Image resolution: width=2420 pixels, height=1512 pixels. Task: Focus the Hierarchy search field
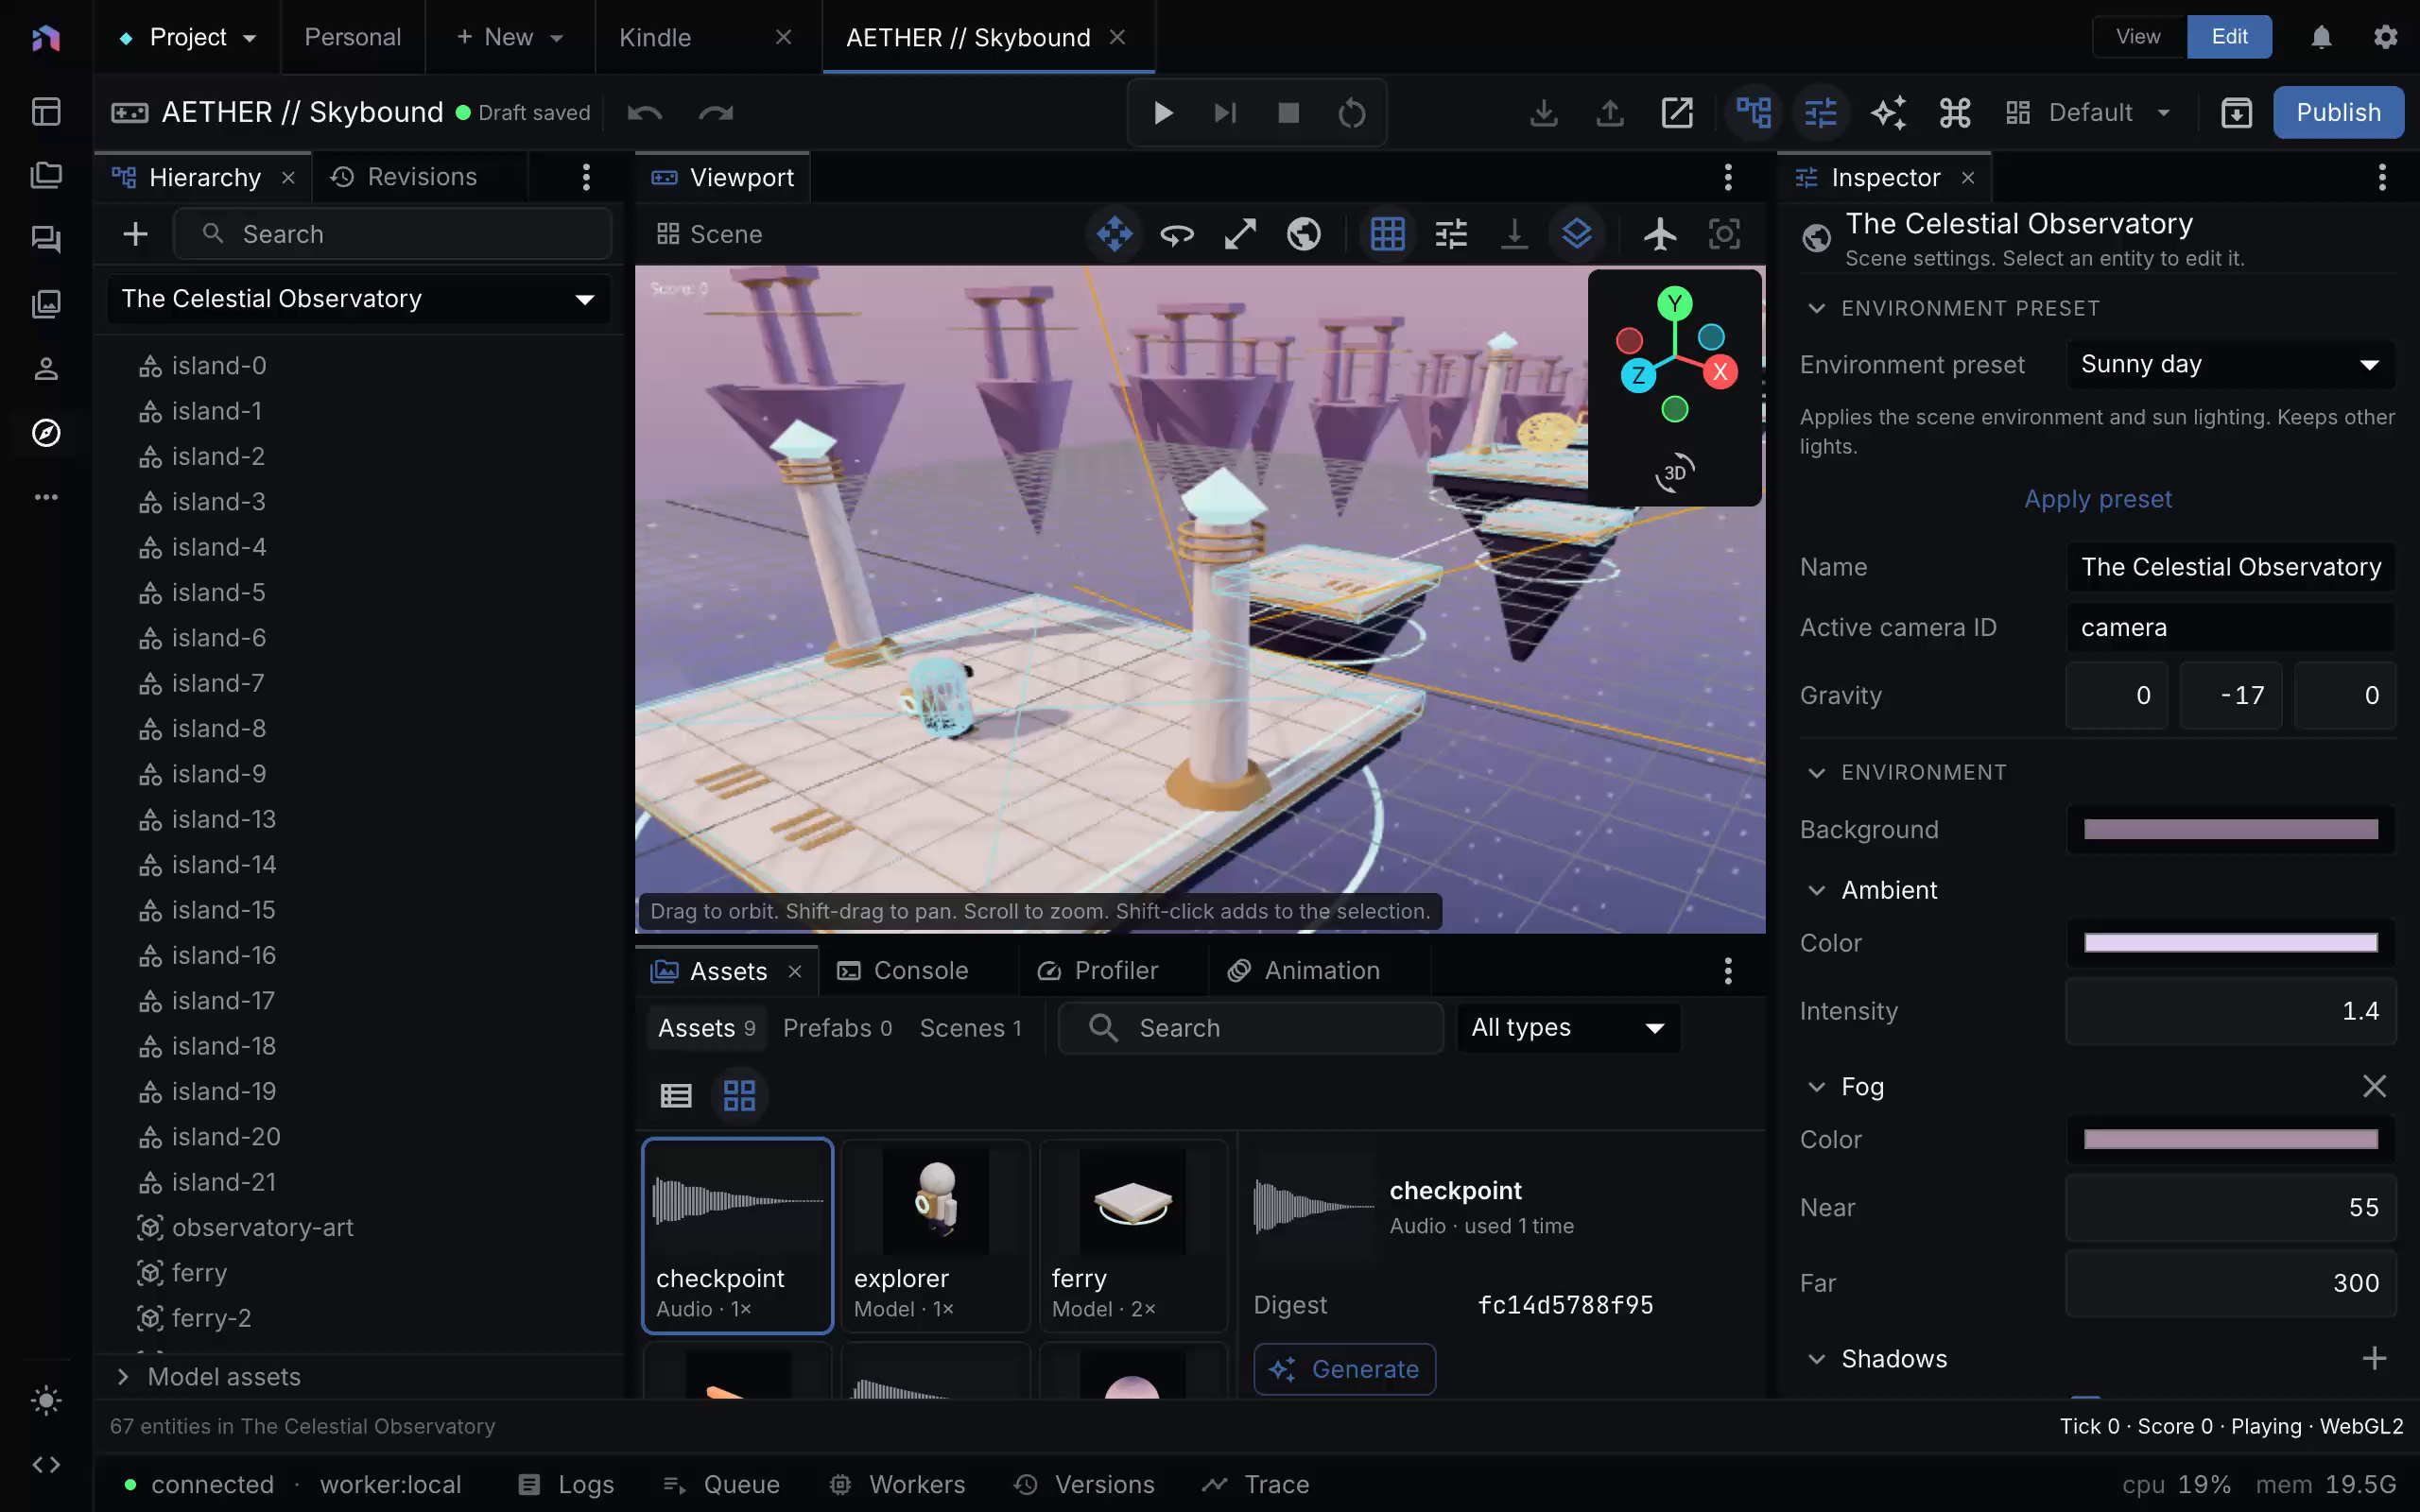[392, 234]
